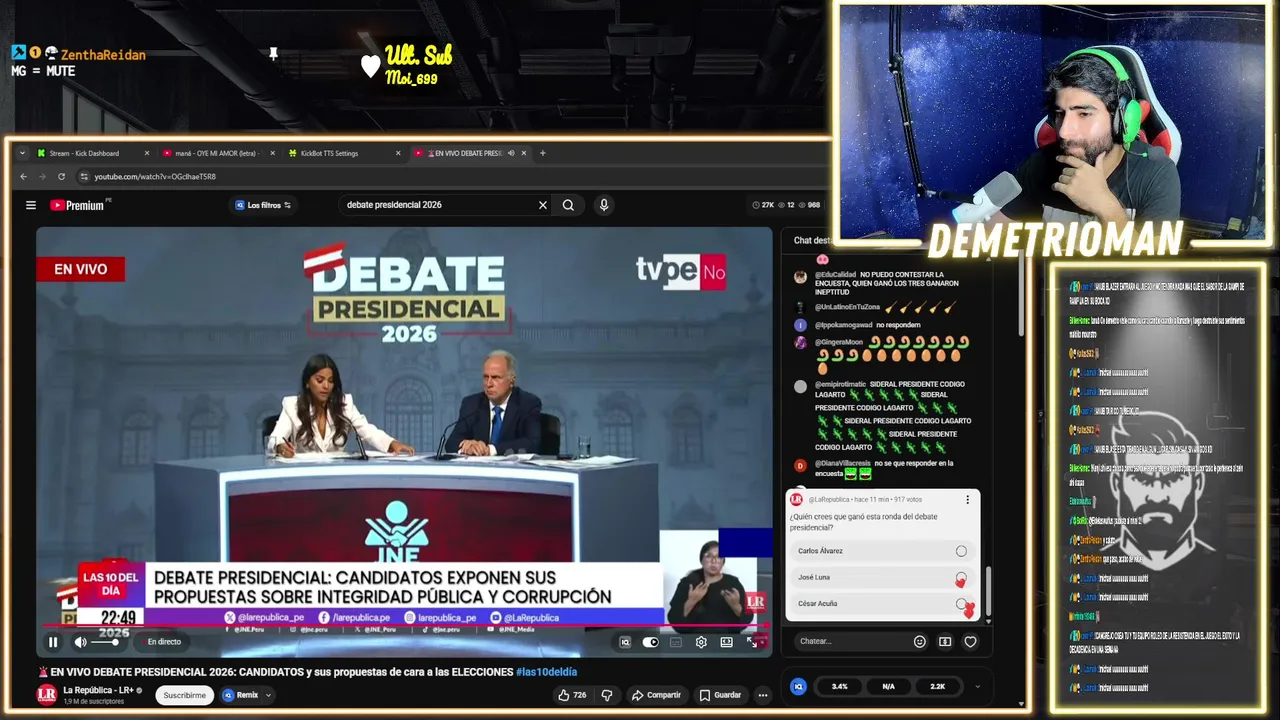Go back with browser back arrow
1280x720 pixels.
click(x=23, y=177)
